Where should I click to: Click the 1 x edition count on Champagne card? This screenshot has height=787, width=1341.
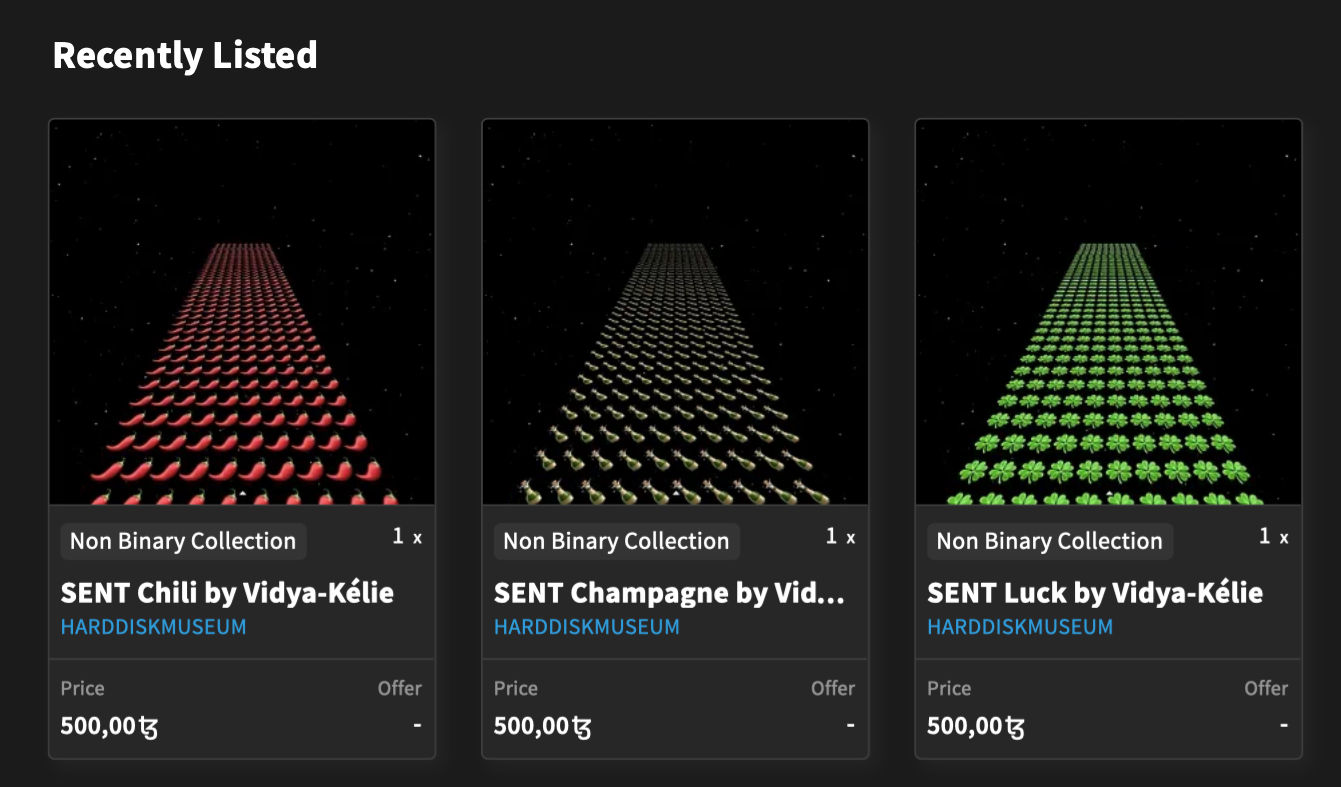[839, 537]
